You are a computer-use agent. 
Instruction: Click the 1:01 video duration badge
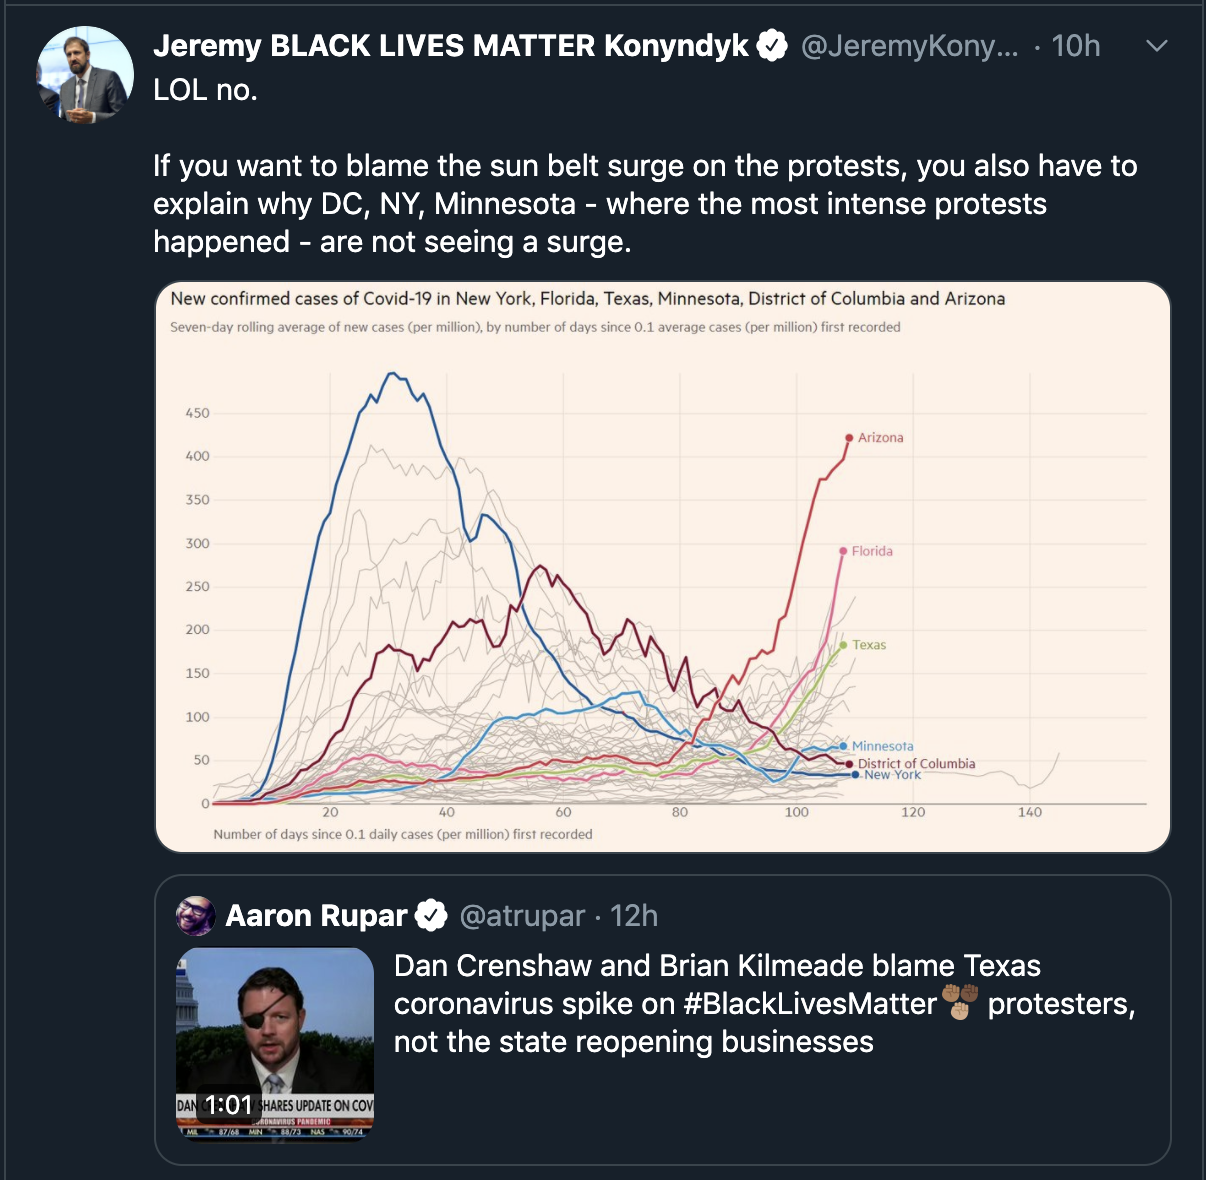229,1105
